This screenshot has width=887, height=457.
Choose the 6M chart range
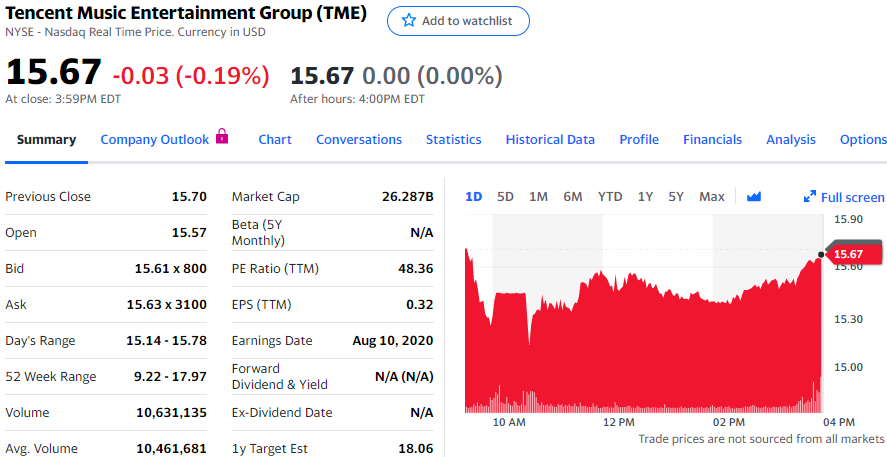(572, 197)
